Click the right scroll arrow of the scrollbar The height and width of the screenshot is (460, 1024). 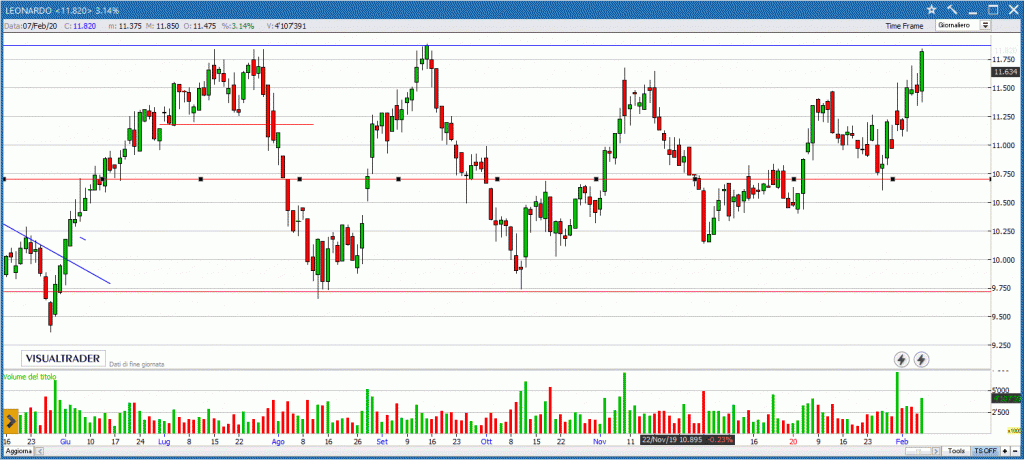(936, 451)
